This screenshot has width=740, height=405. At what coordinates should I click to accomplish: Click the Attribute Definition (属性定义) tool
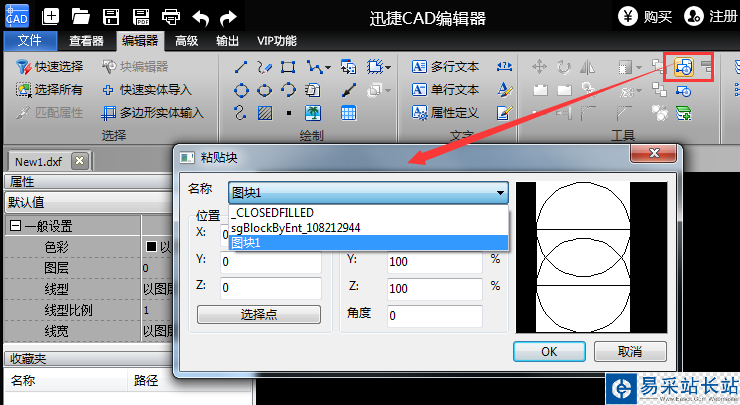[x=446, y=112]
